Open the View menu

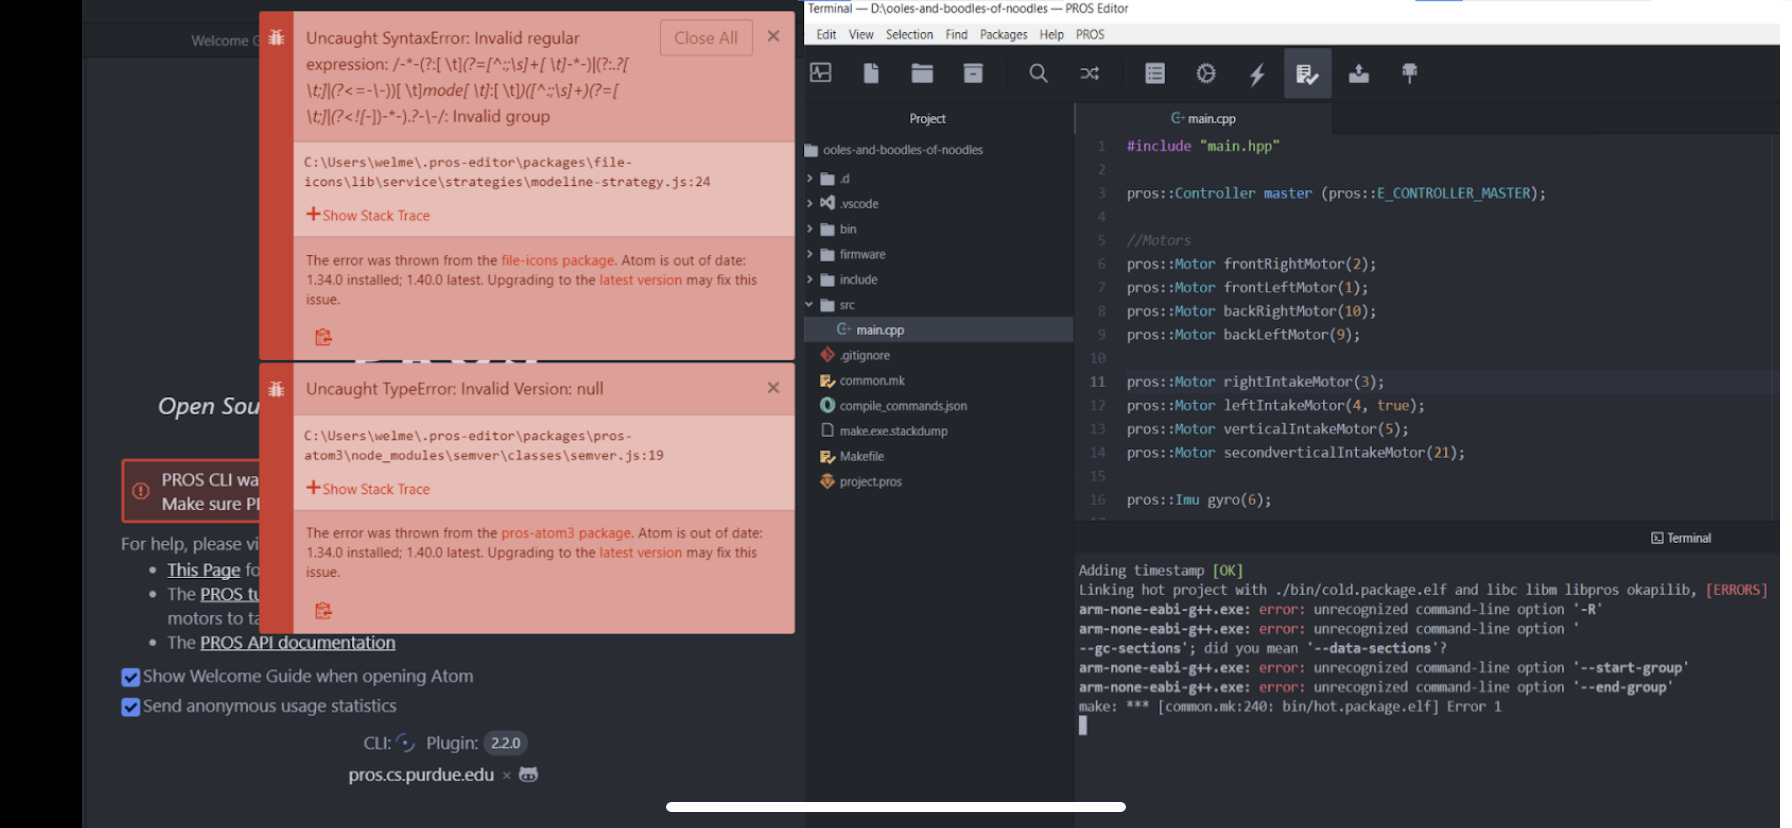coord(861,34)
